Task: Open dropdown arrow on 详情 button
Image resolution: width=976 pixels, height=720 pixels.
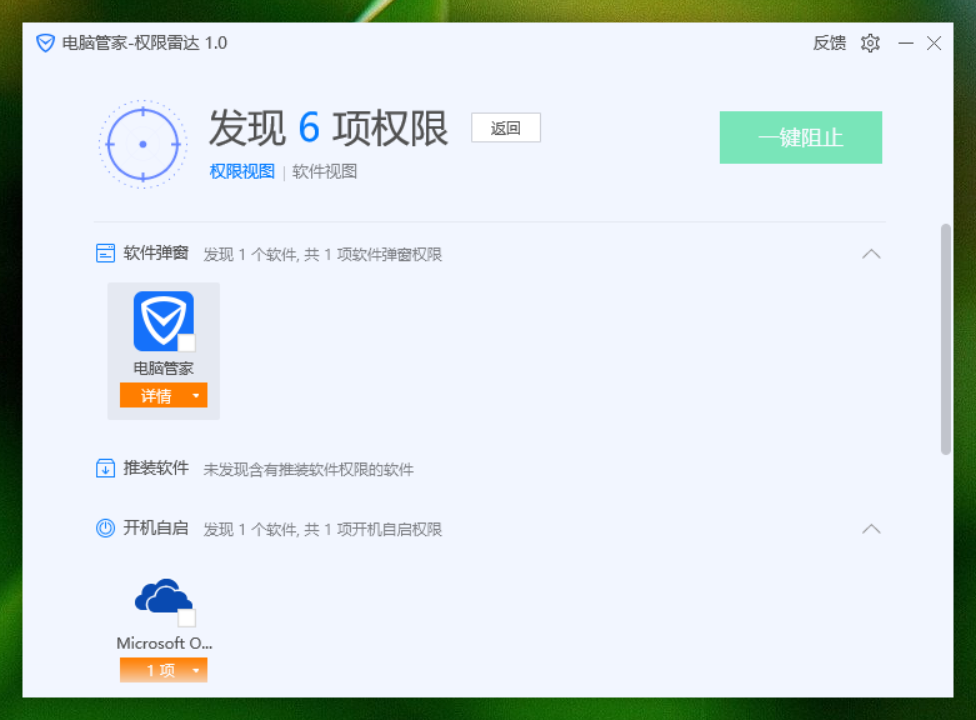Action: point(196,396)
